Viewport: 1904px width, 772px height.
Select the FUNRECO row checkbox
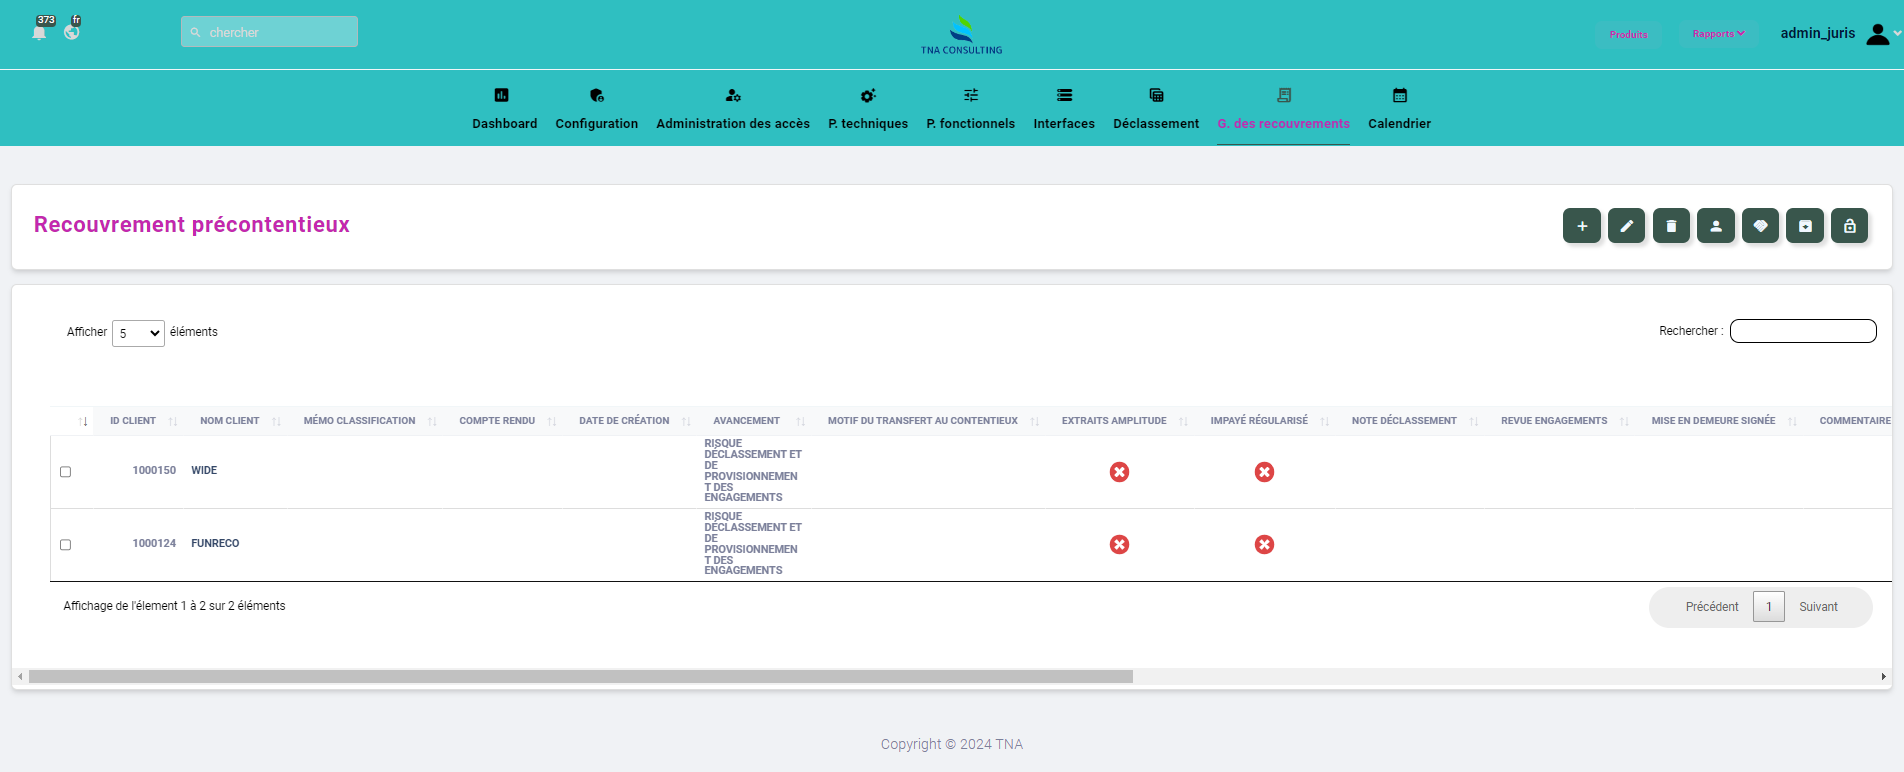66,545
